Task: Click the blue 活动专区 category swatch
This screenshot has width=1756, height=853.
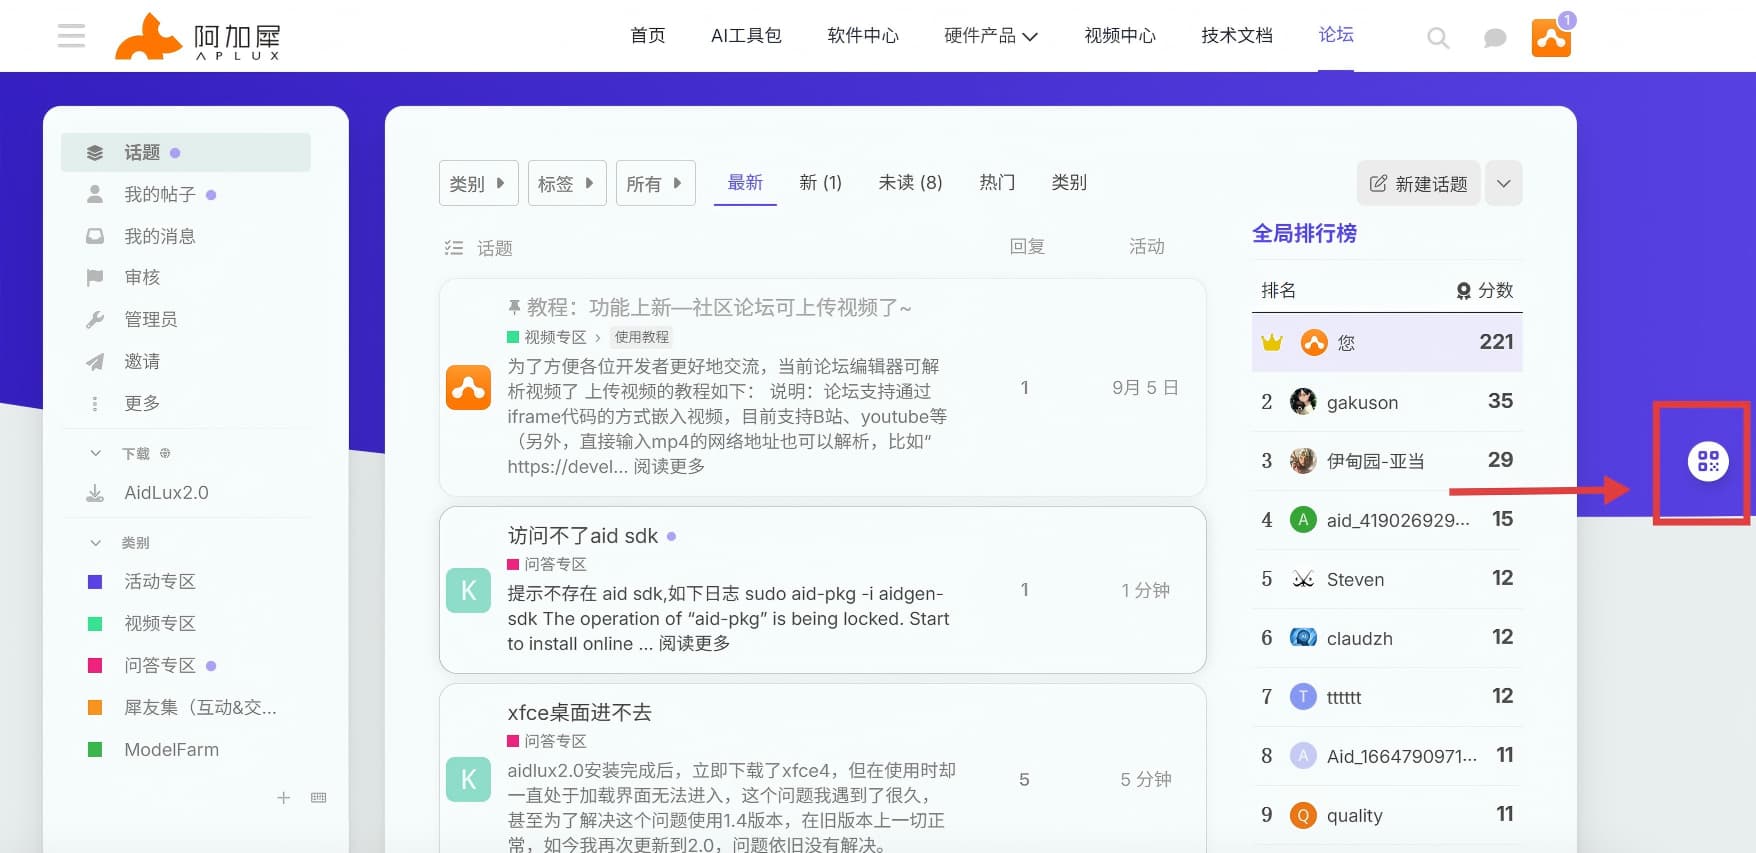Action: 95,582
